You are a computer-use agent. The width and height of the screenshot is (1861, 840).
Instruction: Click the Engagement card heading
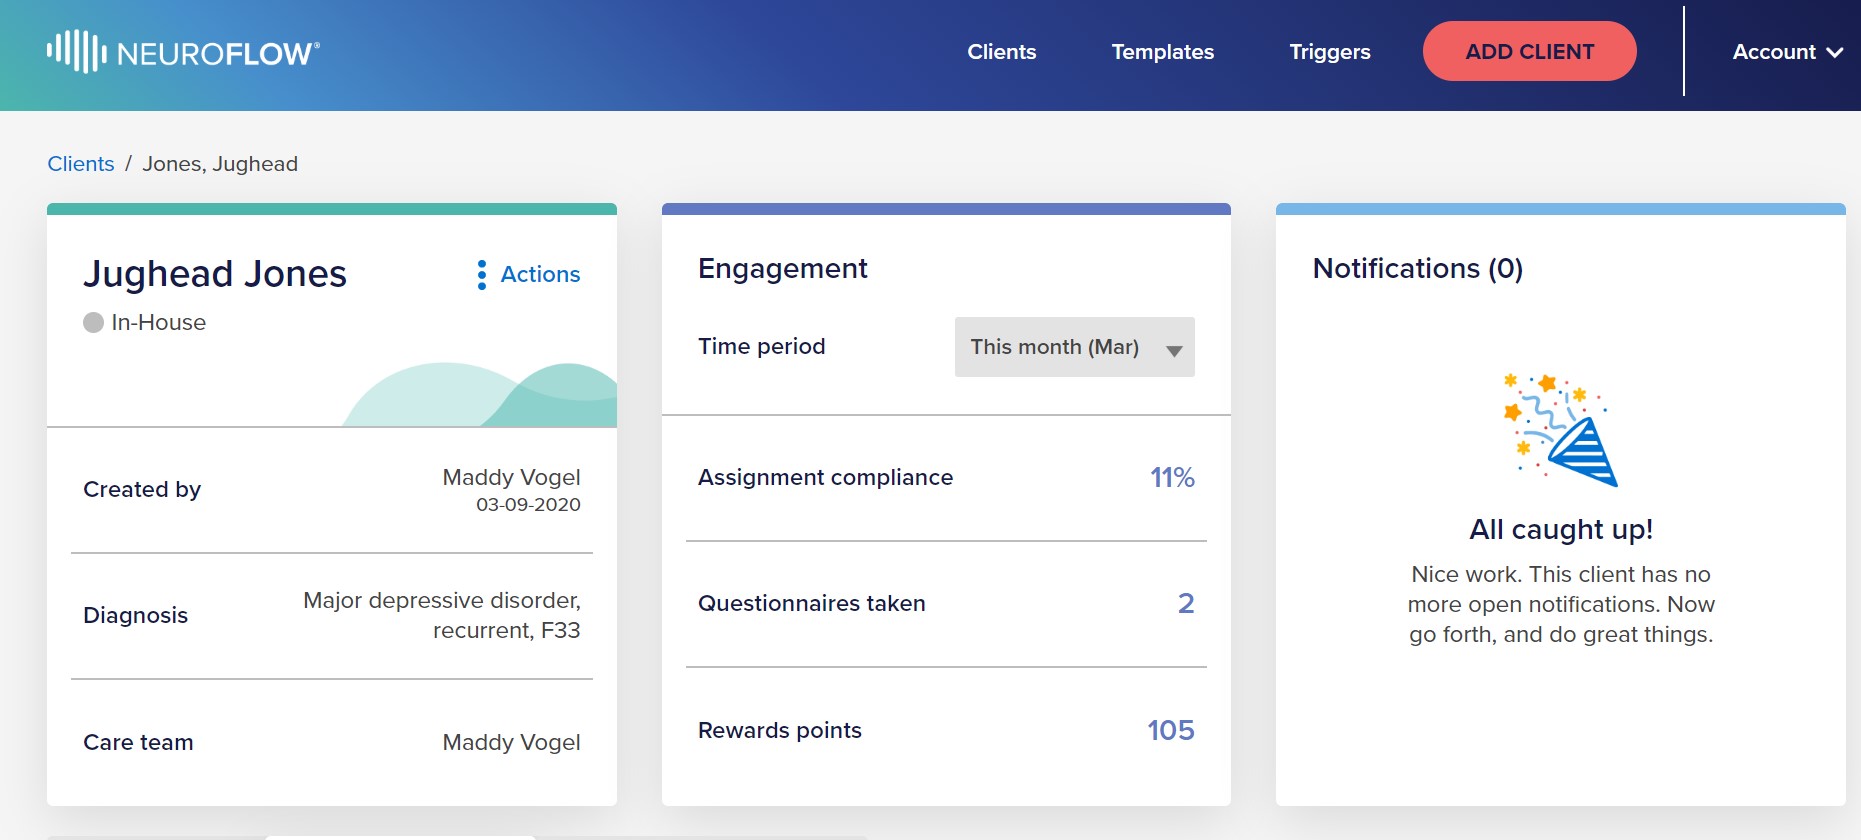tap(783, 269)
